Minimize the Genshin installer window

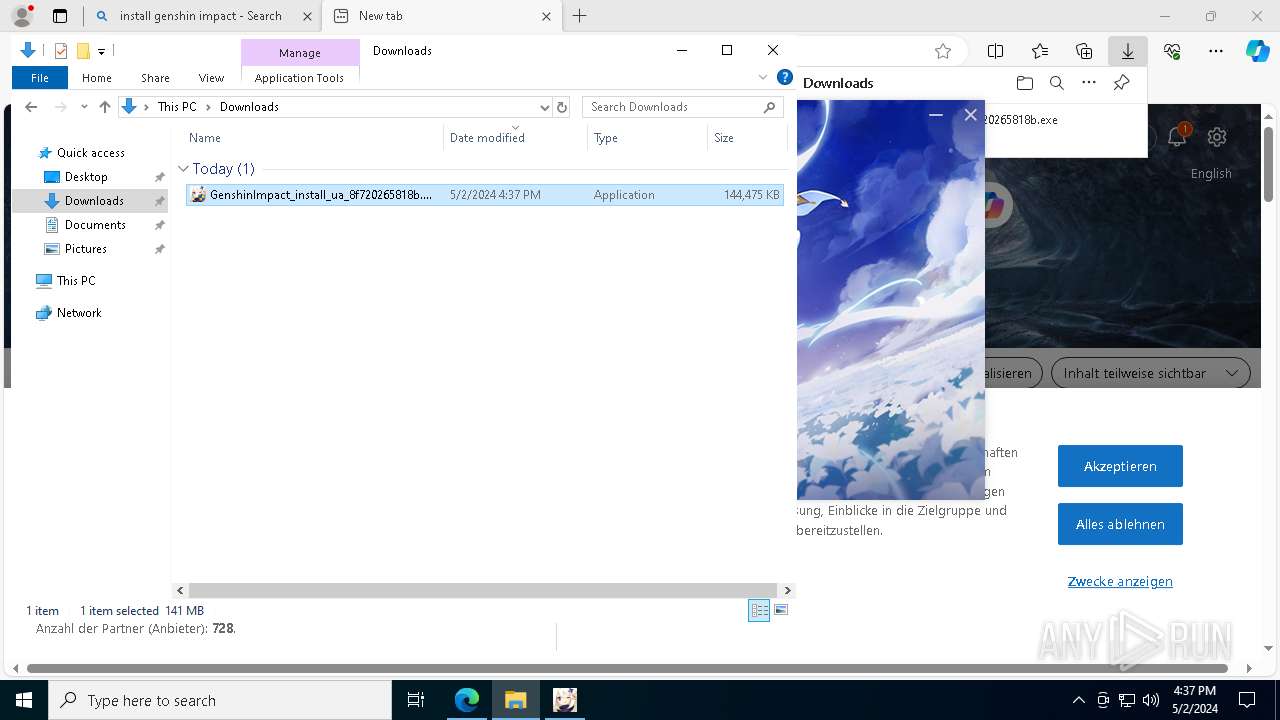[936, 115]
